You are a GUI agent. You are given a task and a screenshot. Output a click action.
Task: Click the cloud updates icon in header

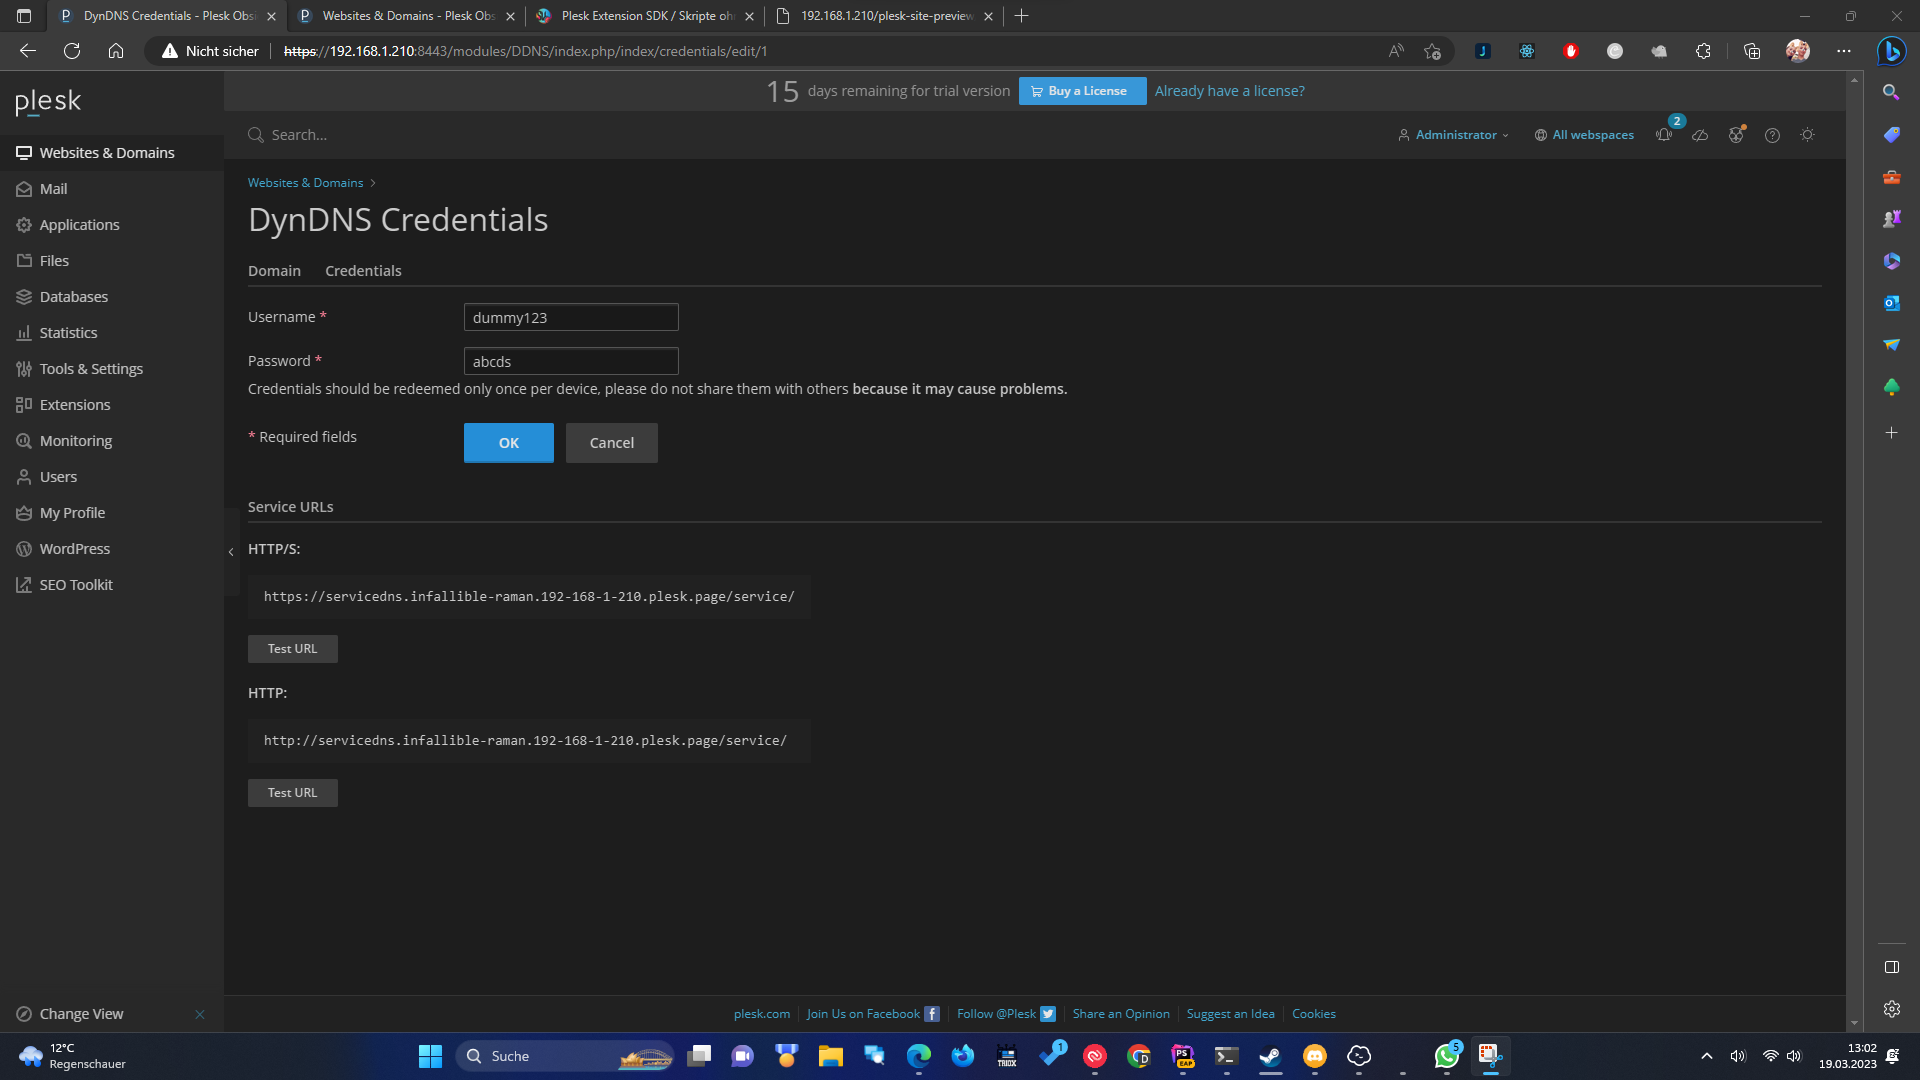(1700, 135)
